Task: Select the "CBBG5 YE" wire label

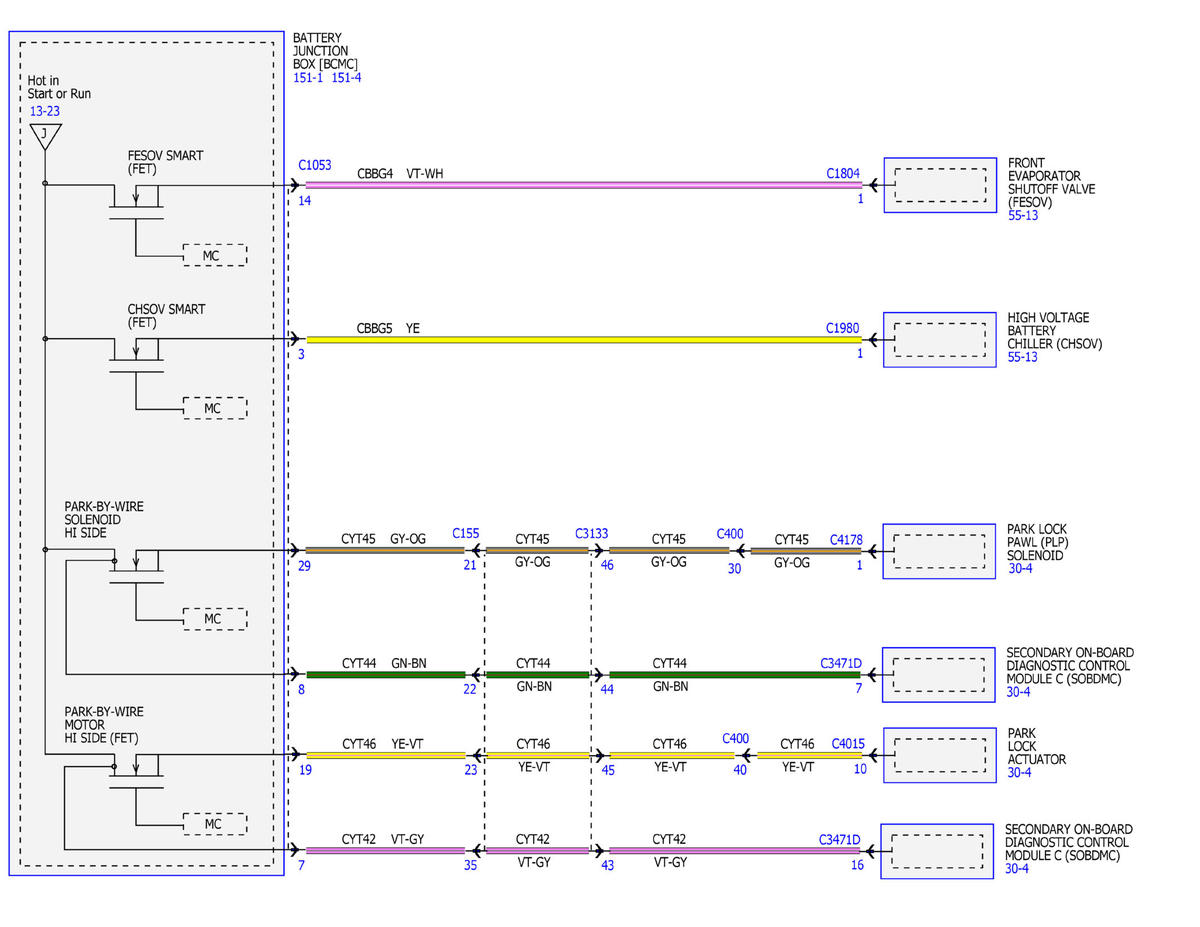Action: [388, 328]
